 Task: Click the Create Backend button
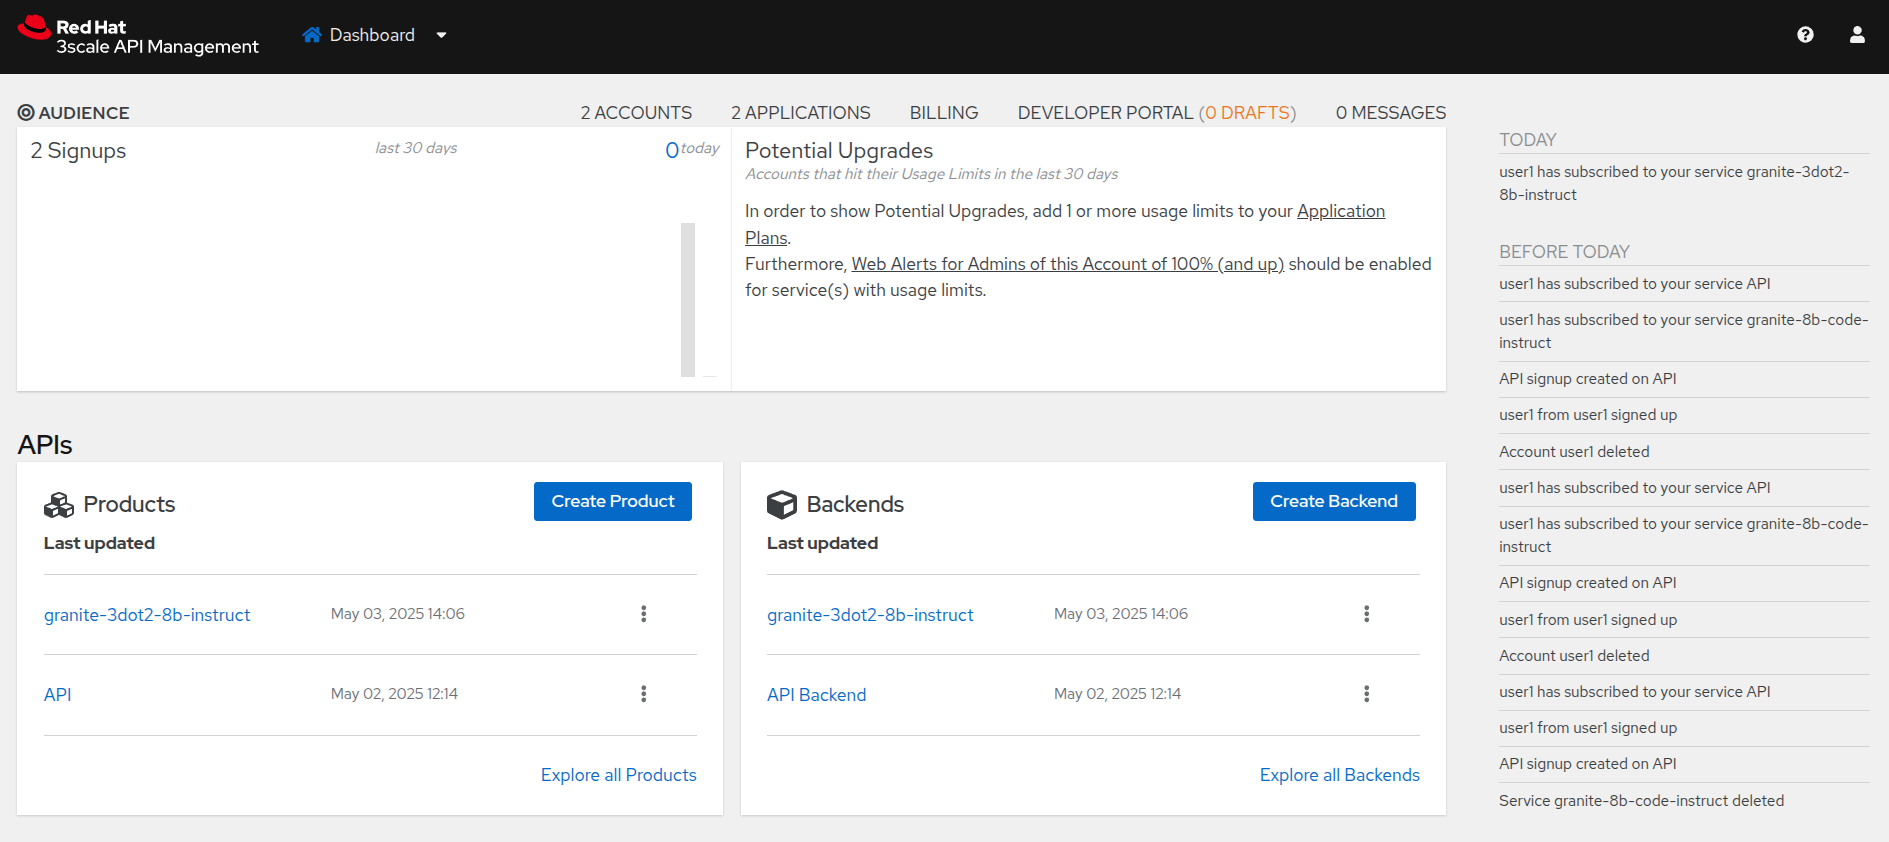click(x=1334, y=501)
